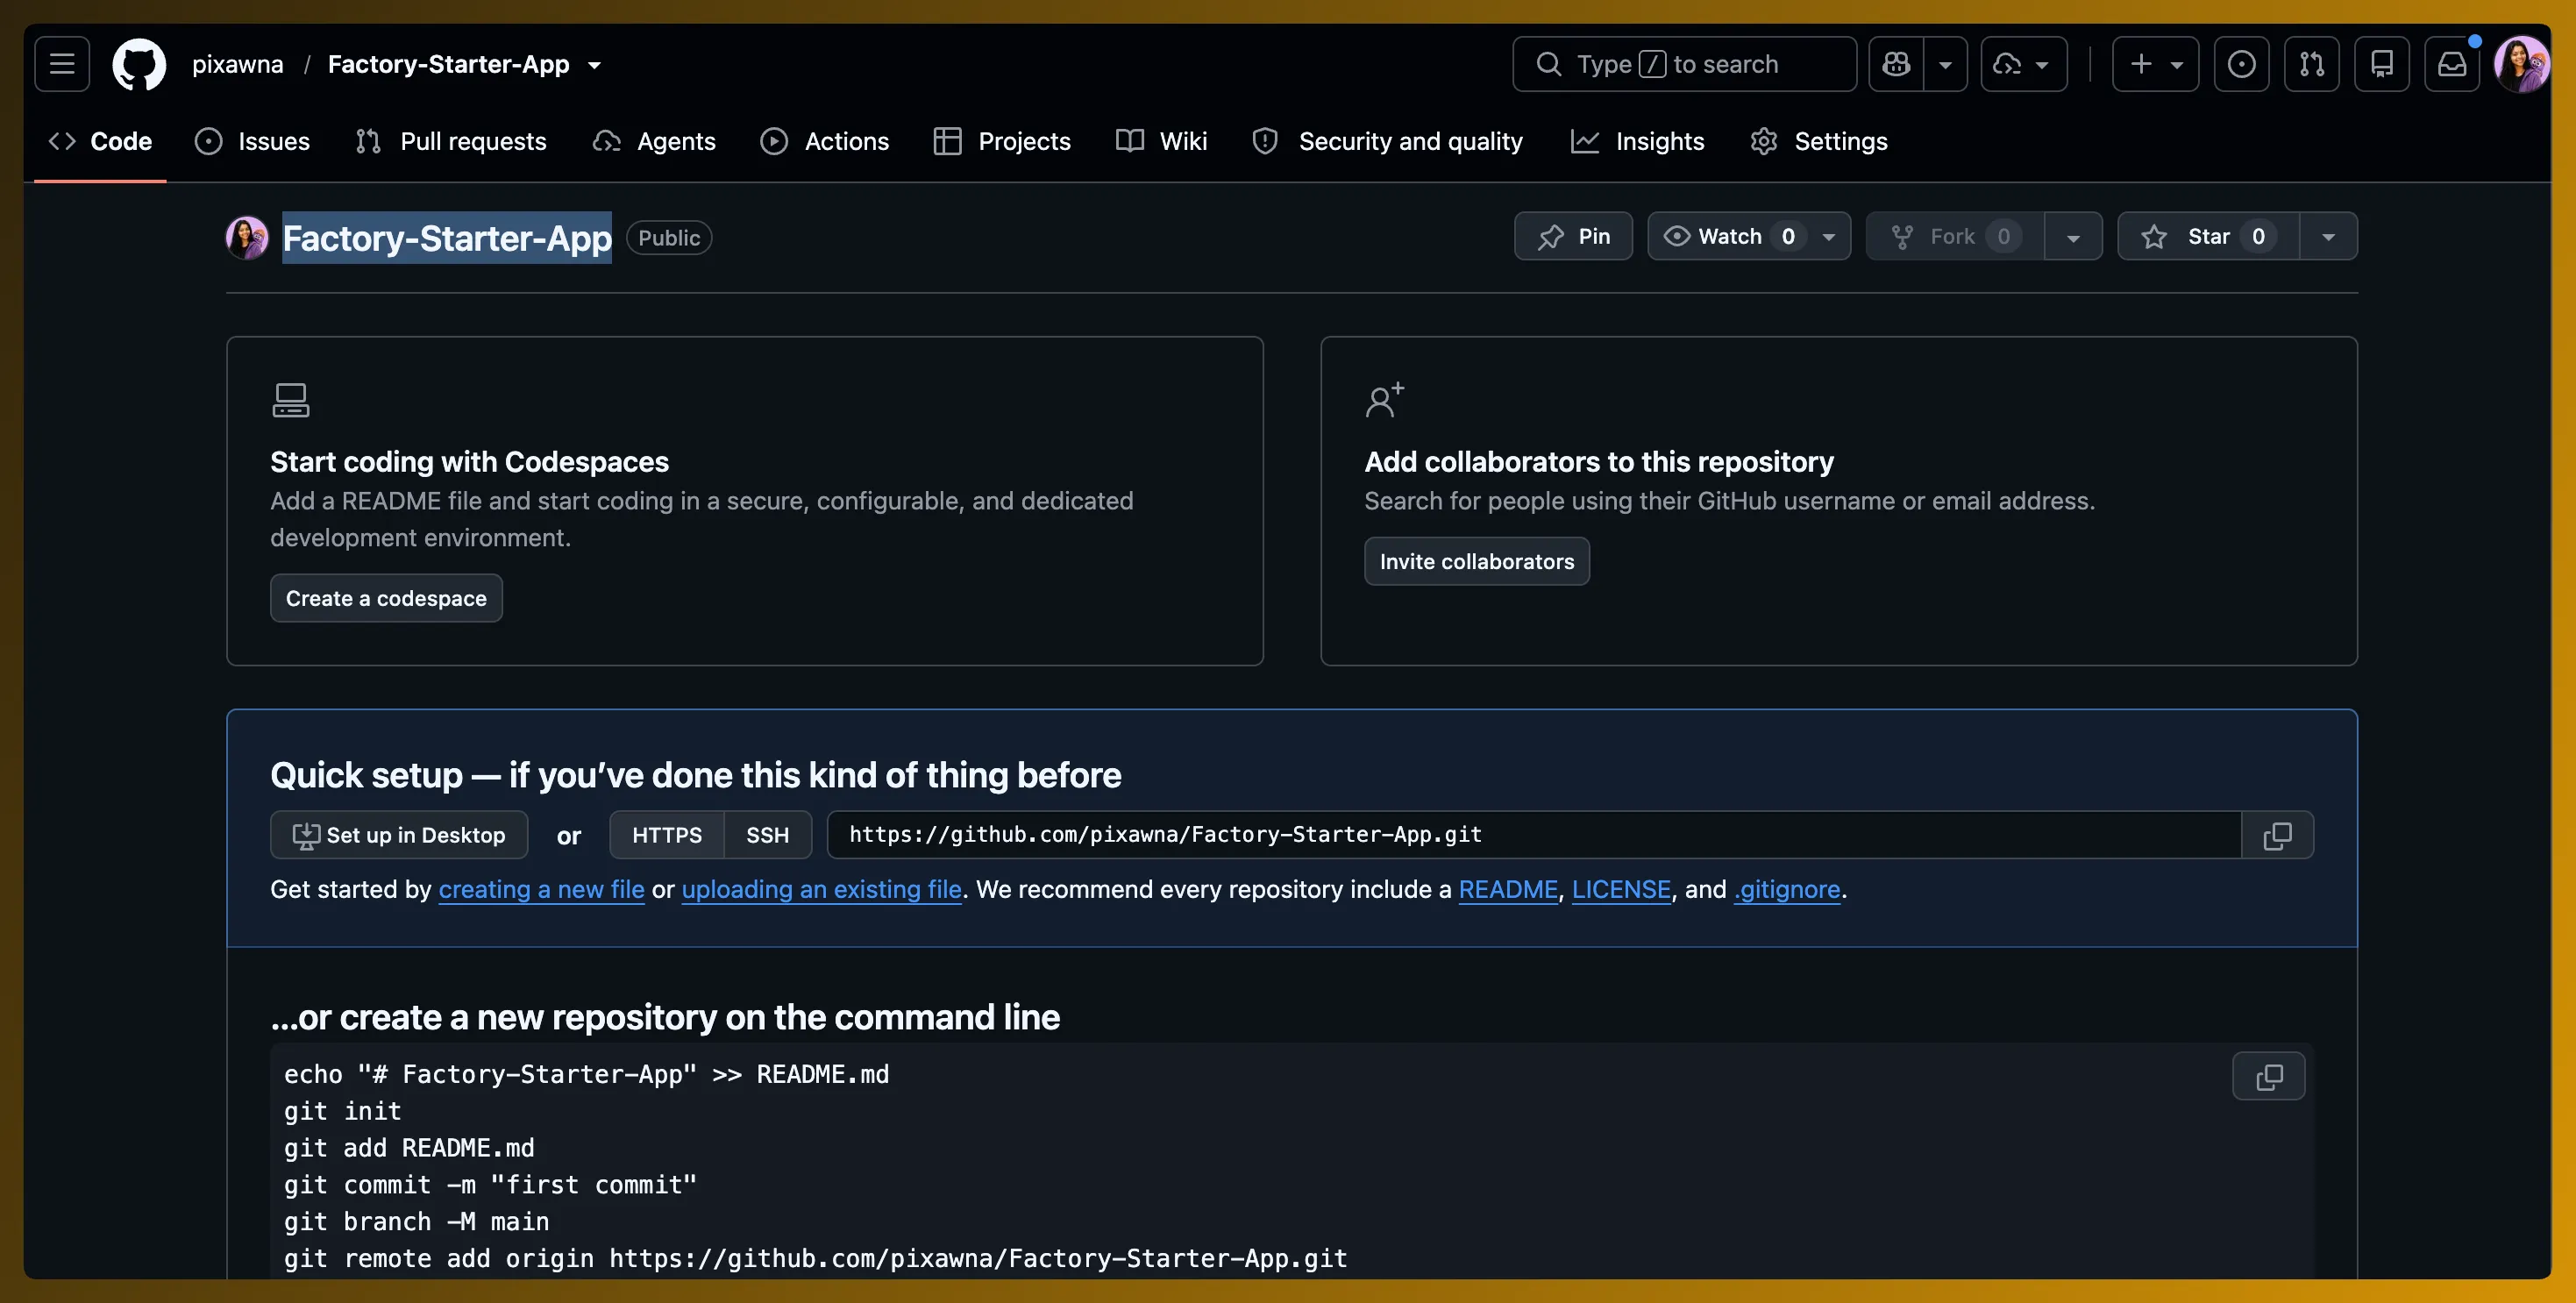The height and width of the screenshot is (1303, 2576).
Task: Click Create a codespace button
Action: pos(386,598)
